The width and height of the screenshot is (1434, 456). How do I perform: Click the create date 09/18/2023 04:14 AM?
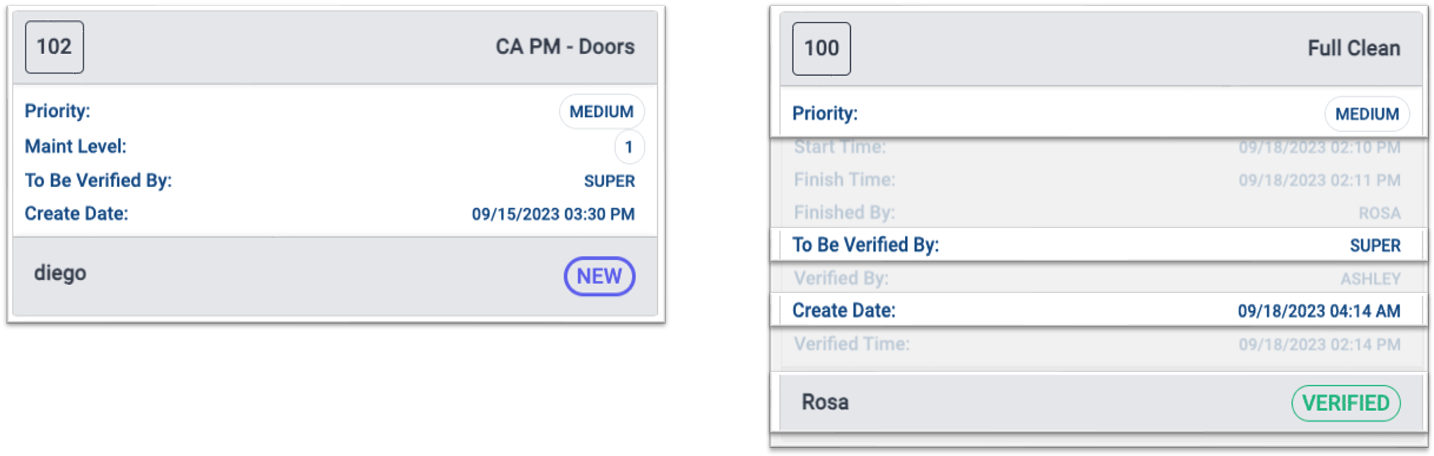[x=1319, y=311]
